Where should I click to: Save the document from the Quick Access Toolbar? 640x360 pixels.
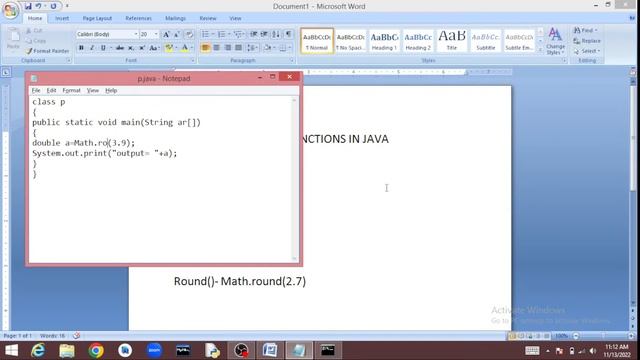28,6
